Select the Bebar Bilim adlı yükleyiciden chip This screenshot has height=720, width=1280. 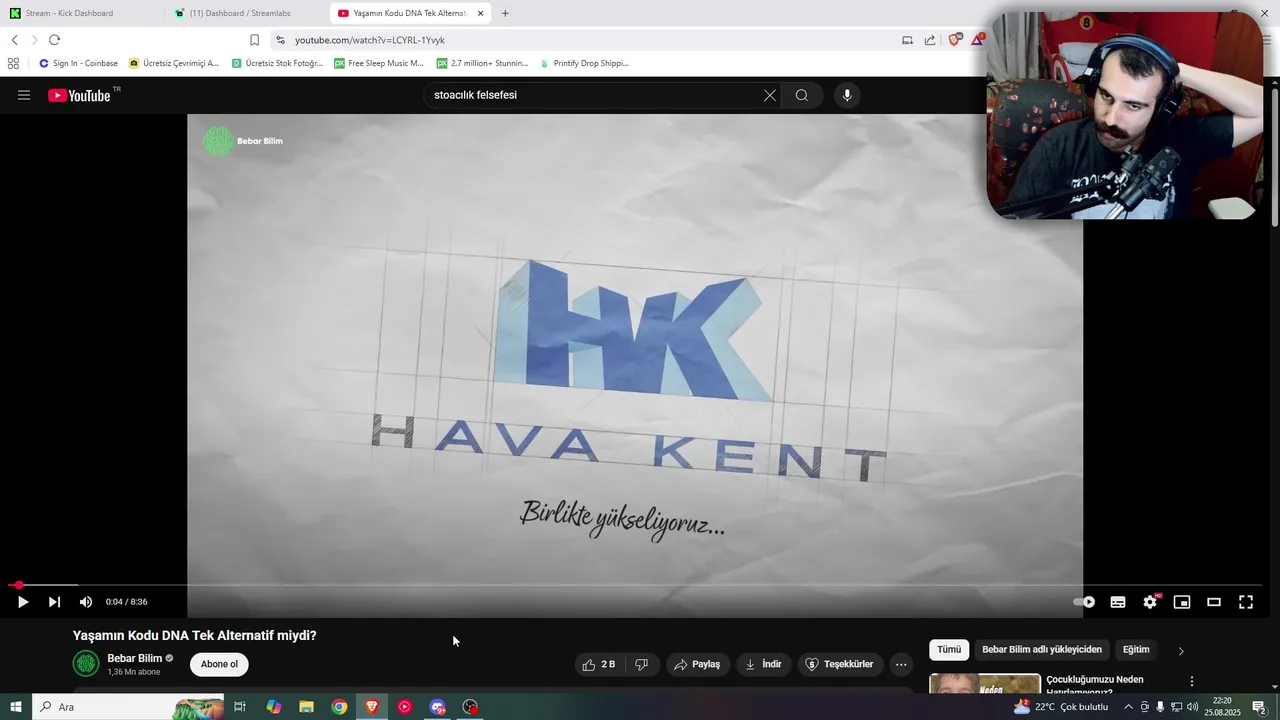click(1042, 650)
